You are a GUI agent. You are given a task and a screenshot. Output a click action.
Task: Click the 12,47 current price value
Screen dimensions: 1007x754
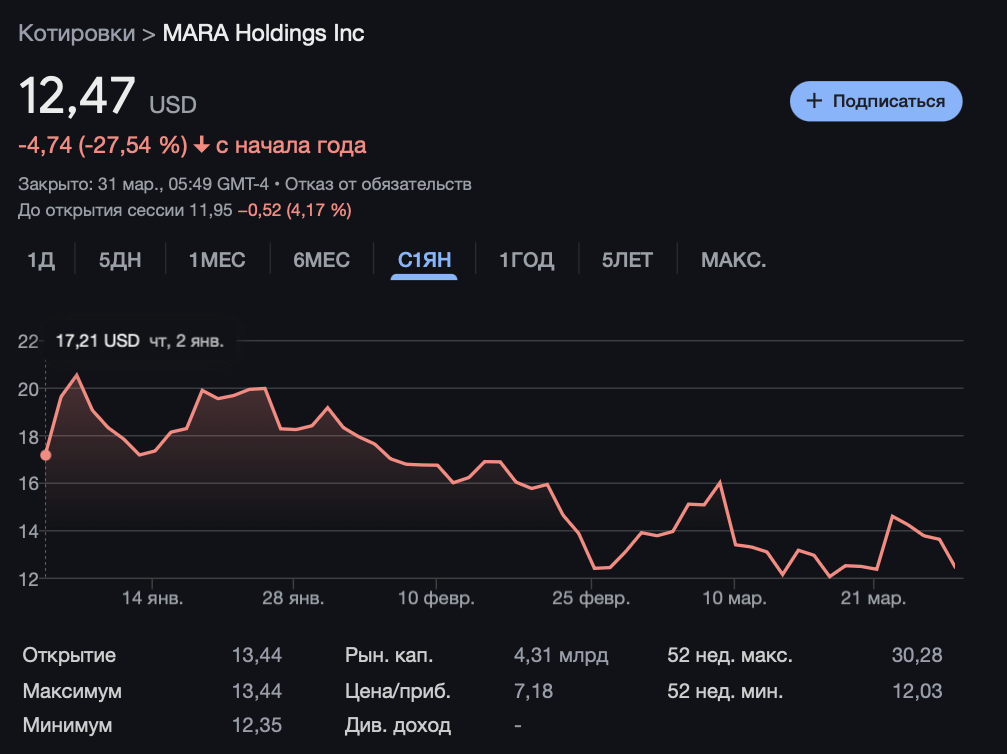pyautogui.click(x=77, y=96)
